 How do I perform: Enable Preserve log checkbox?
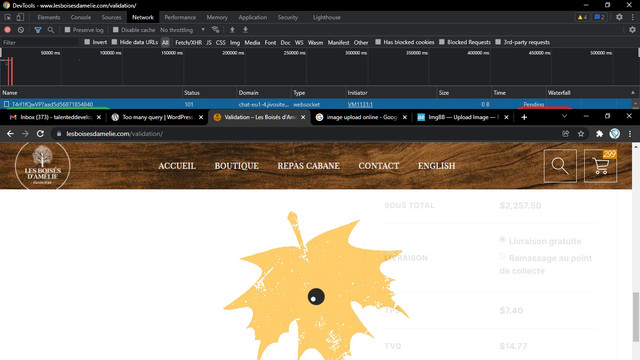click(68, 30)
